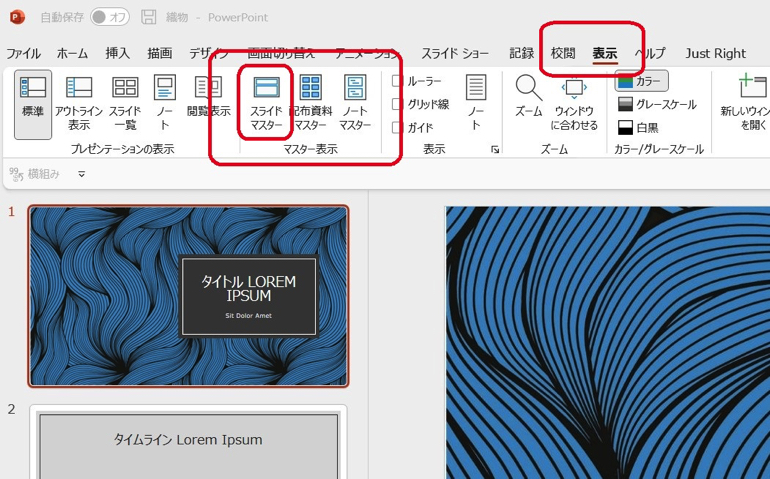Image resolution: width=770 pixels, height=479 pixels.
Task: Open the ホーム ribbon tab
Action: (x=72, y=53)
